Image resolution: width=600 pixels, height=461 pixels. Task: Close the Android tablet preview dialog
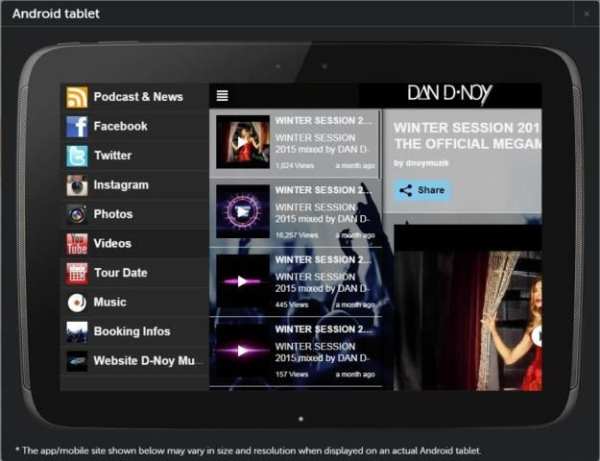(x=587, y=14)
